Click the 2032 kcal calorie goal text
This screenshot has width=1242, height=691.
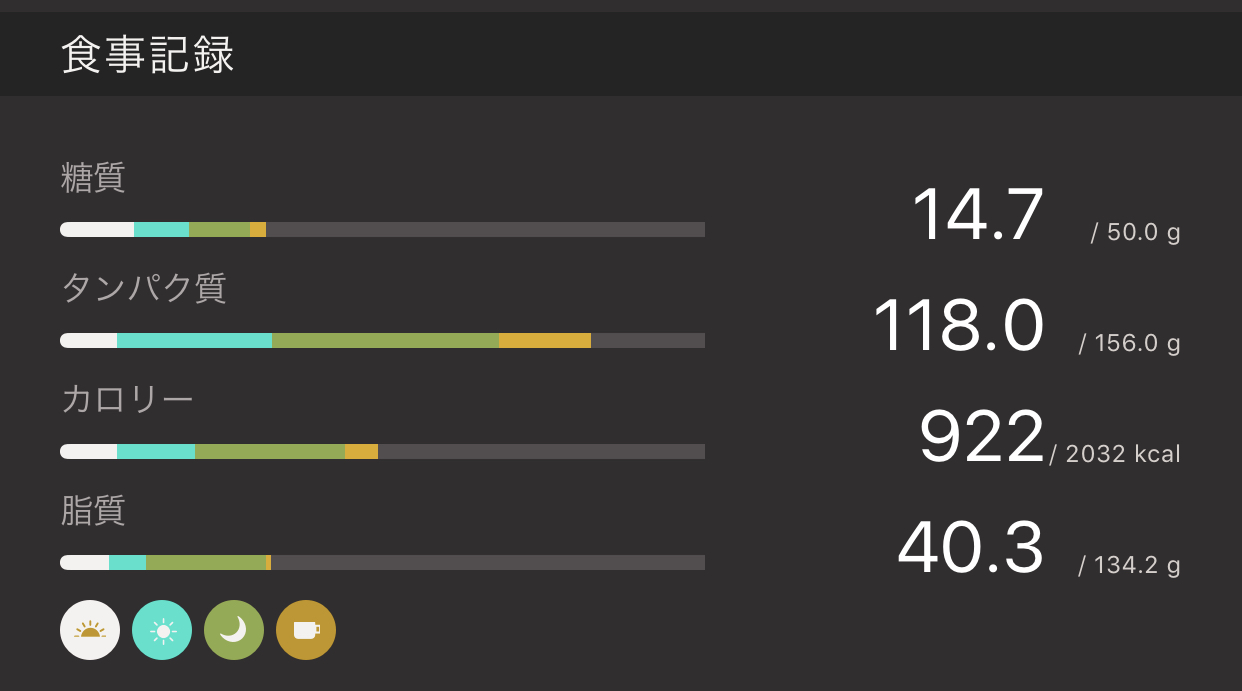click(x=1122, y=455)
